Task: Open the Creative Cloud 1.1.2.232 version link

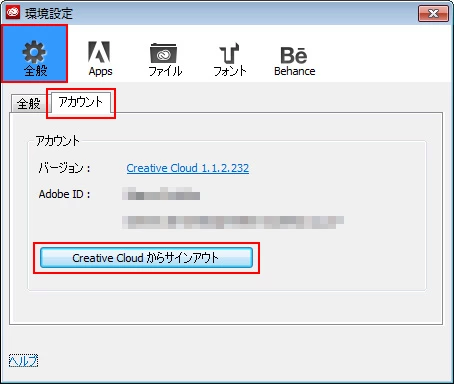Action: point(188,168)
